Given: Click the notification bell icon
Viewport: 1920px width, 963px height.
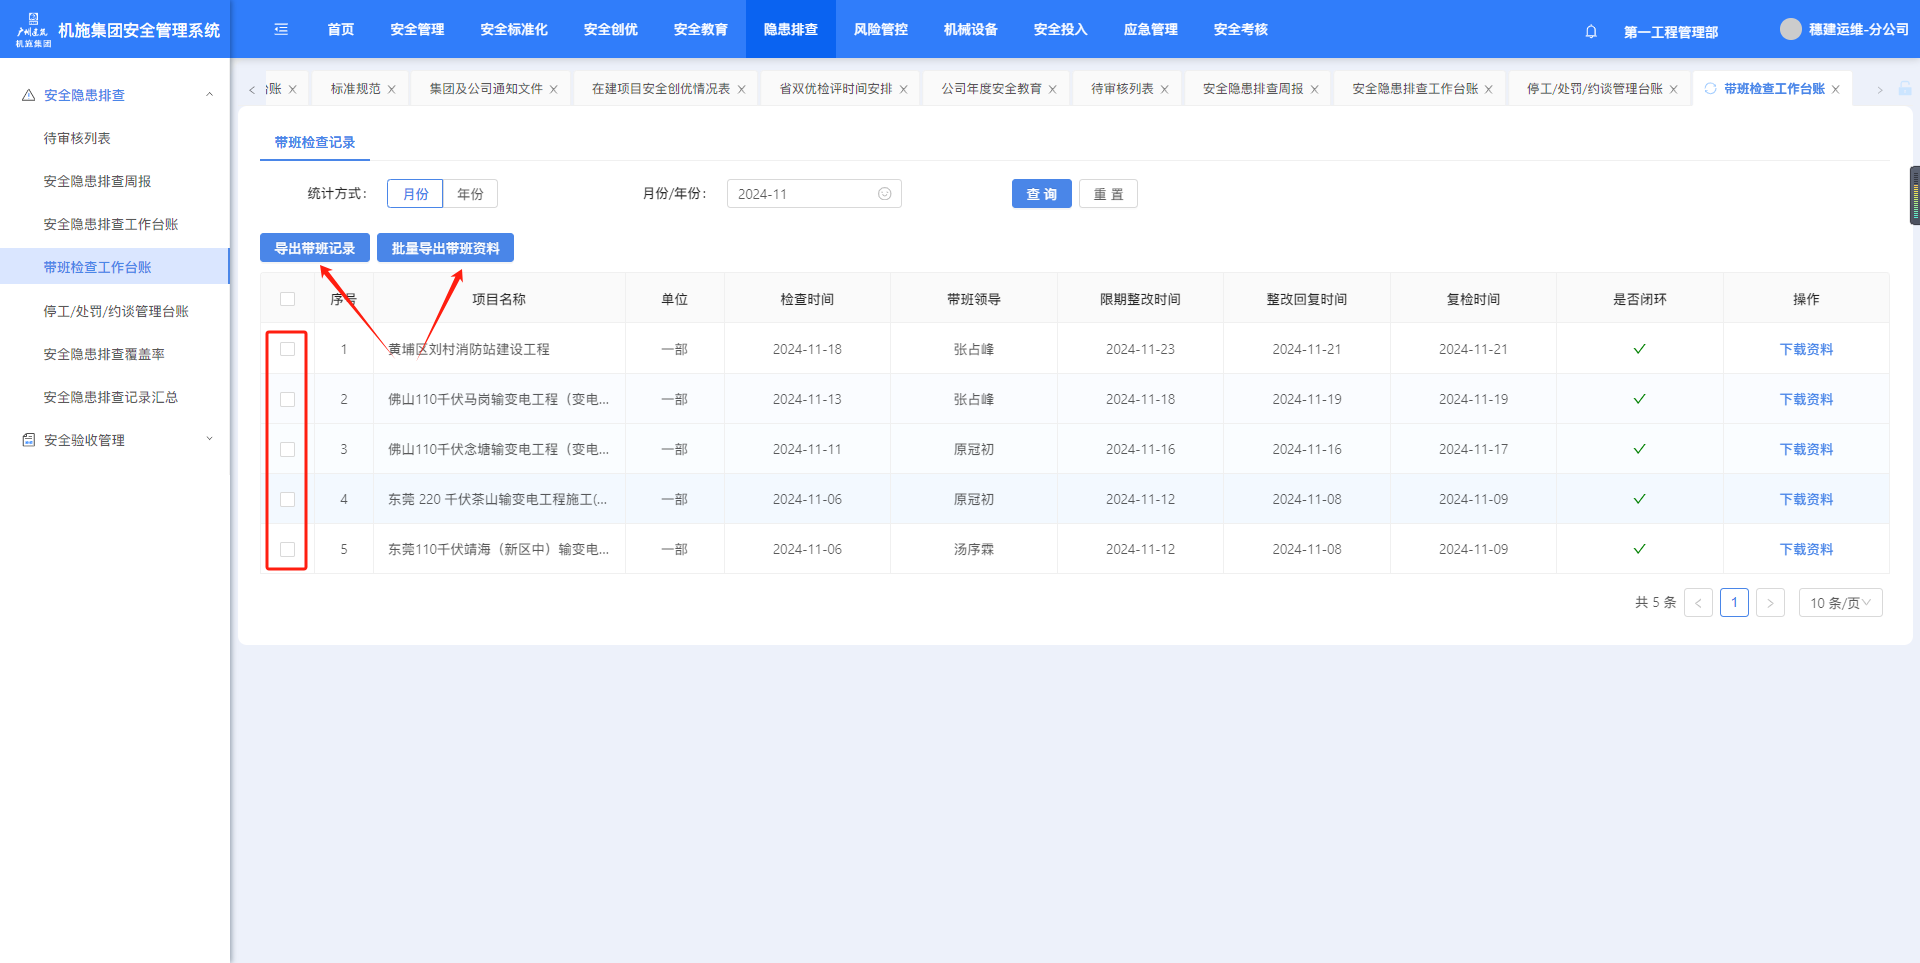Looking at the screenshot, I should click(1591, 31).
